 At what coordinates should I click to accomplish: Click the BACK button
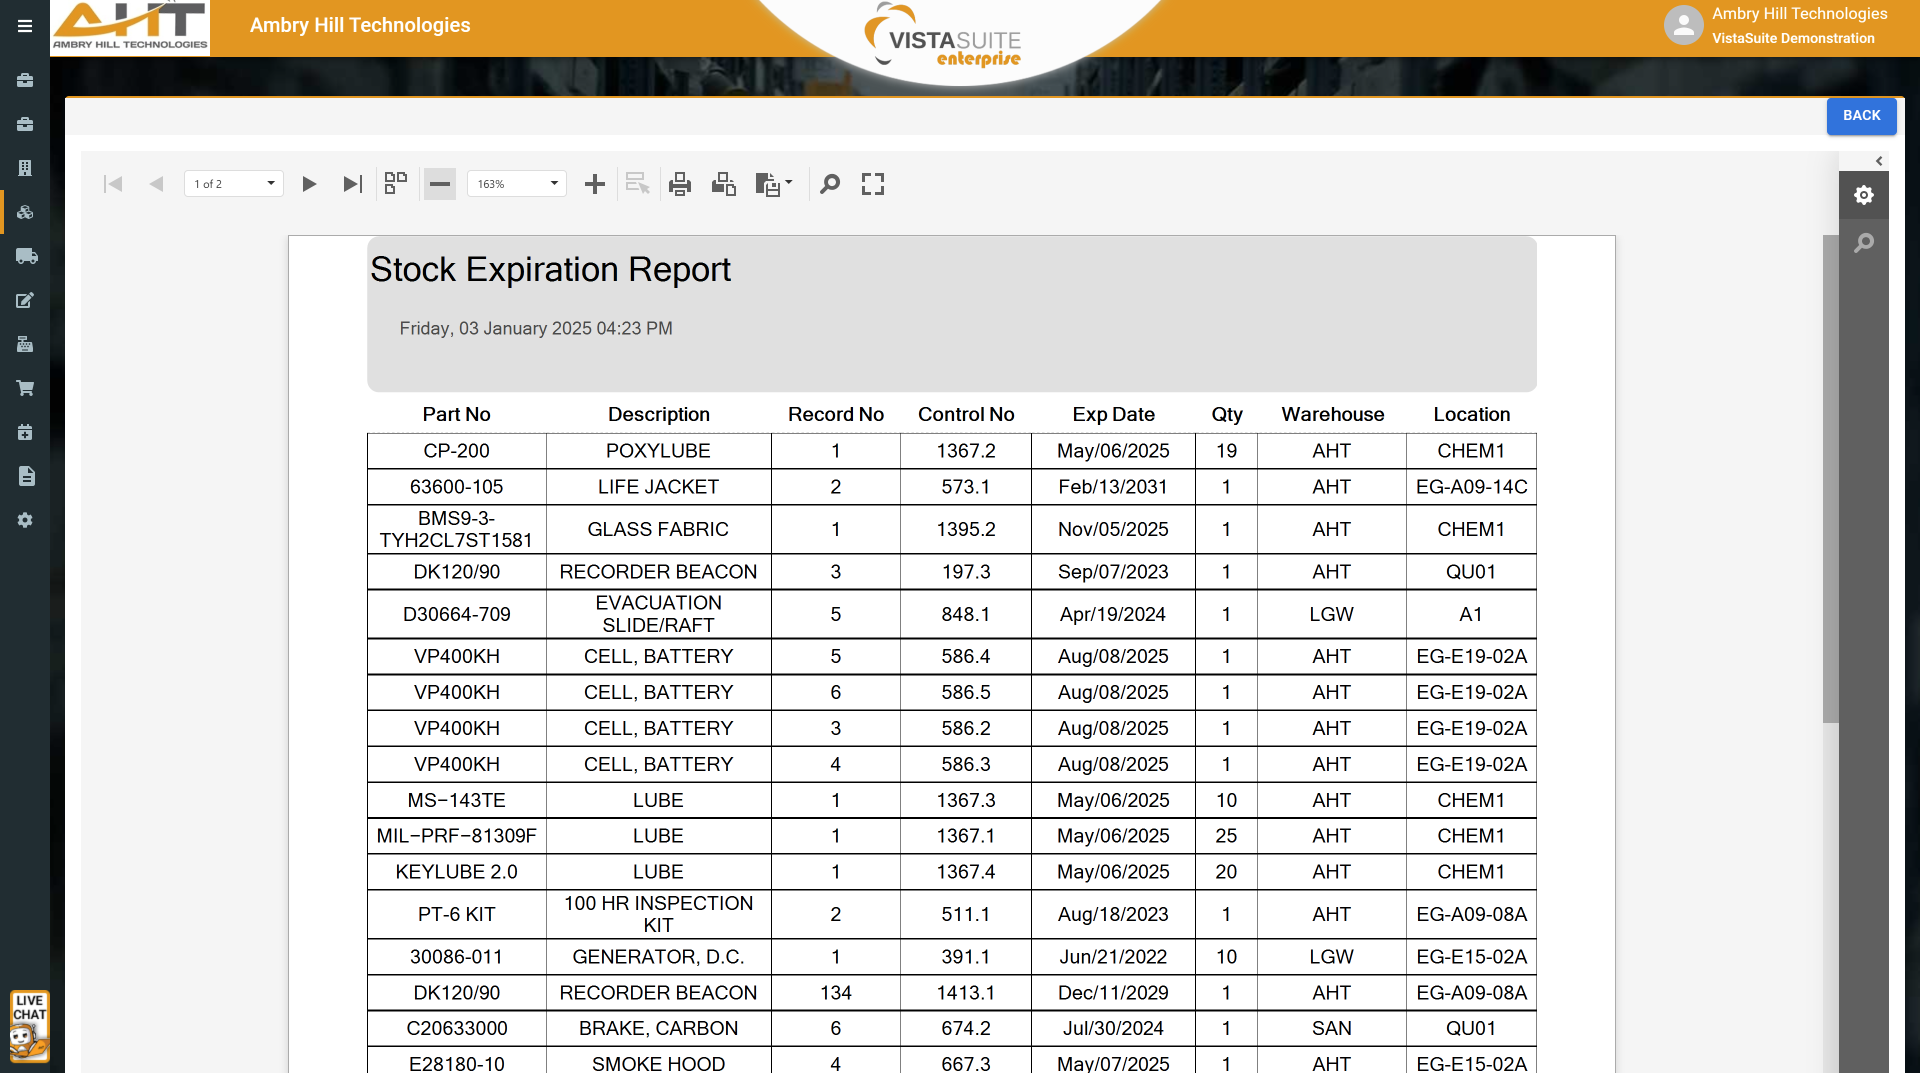pos(1861,116)
